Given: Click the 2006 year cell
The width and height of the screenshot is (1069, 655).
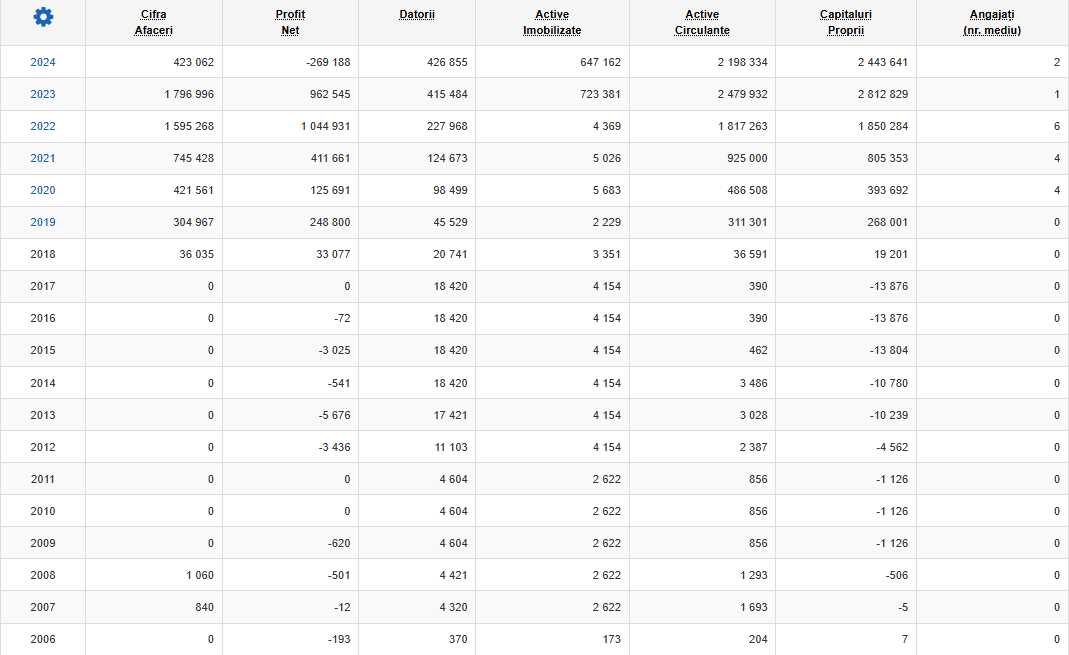Looking at the screenshot, I should pos(43,639).
